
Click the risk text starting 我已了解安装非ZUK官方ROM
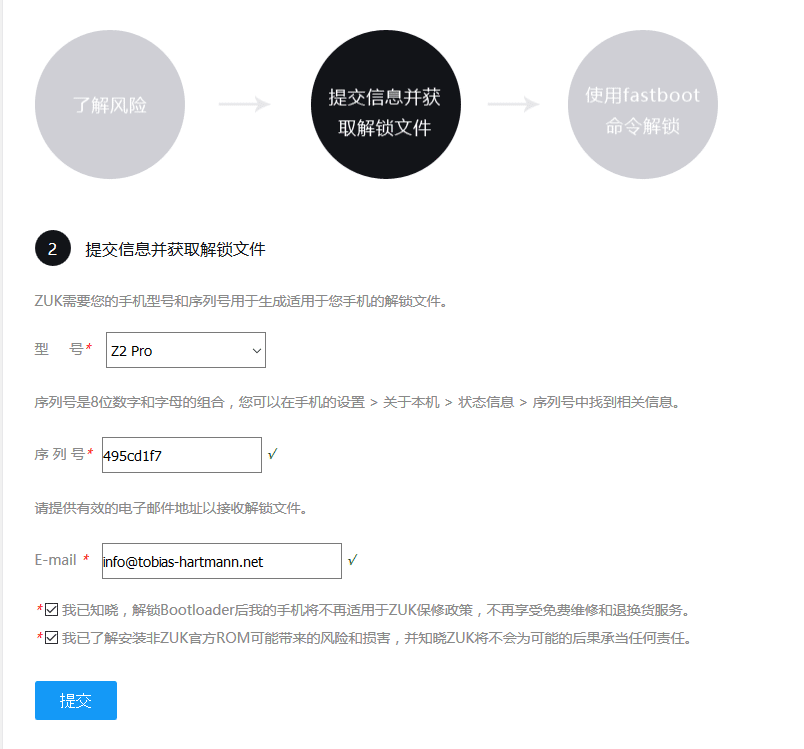pos(377,638)
